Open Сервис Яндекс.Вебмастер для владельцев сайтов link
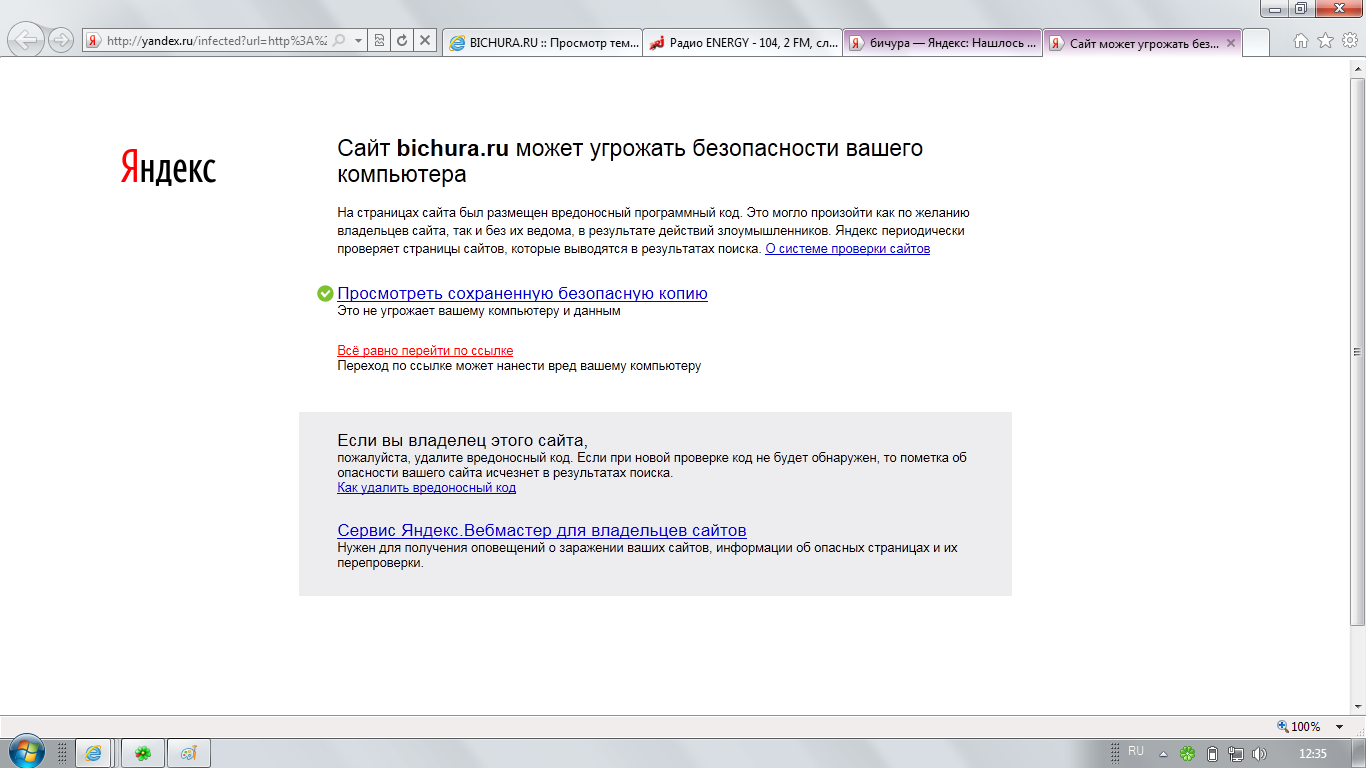 542,530
